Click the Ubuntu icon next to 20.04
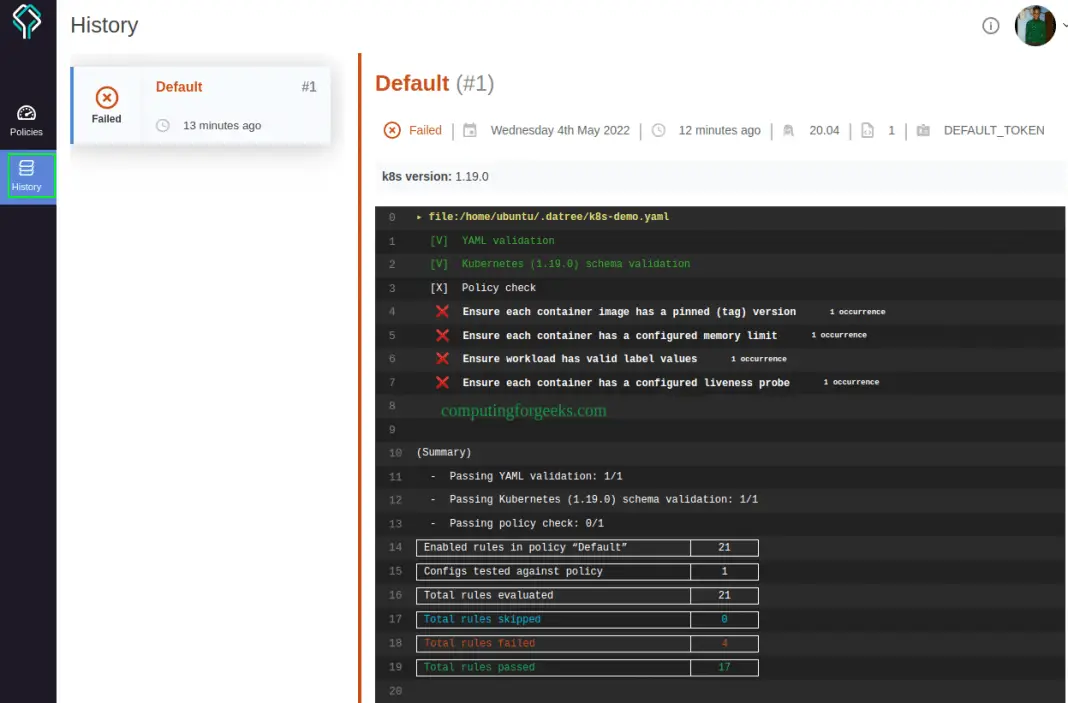 789,130
